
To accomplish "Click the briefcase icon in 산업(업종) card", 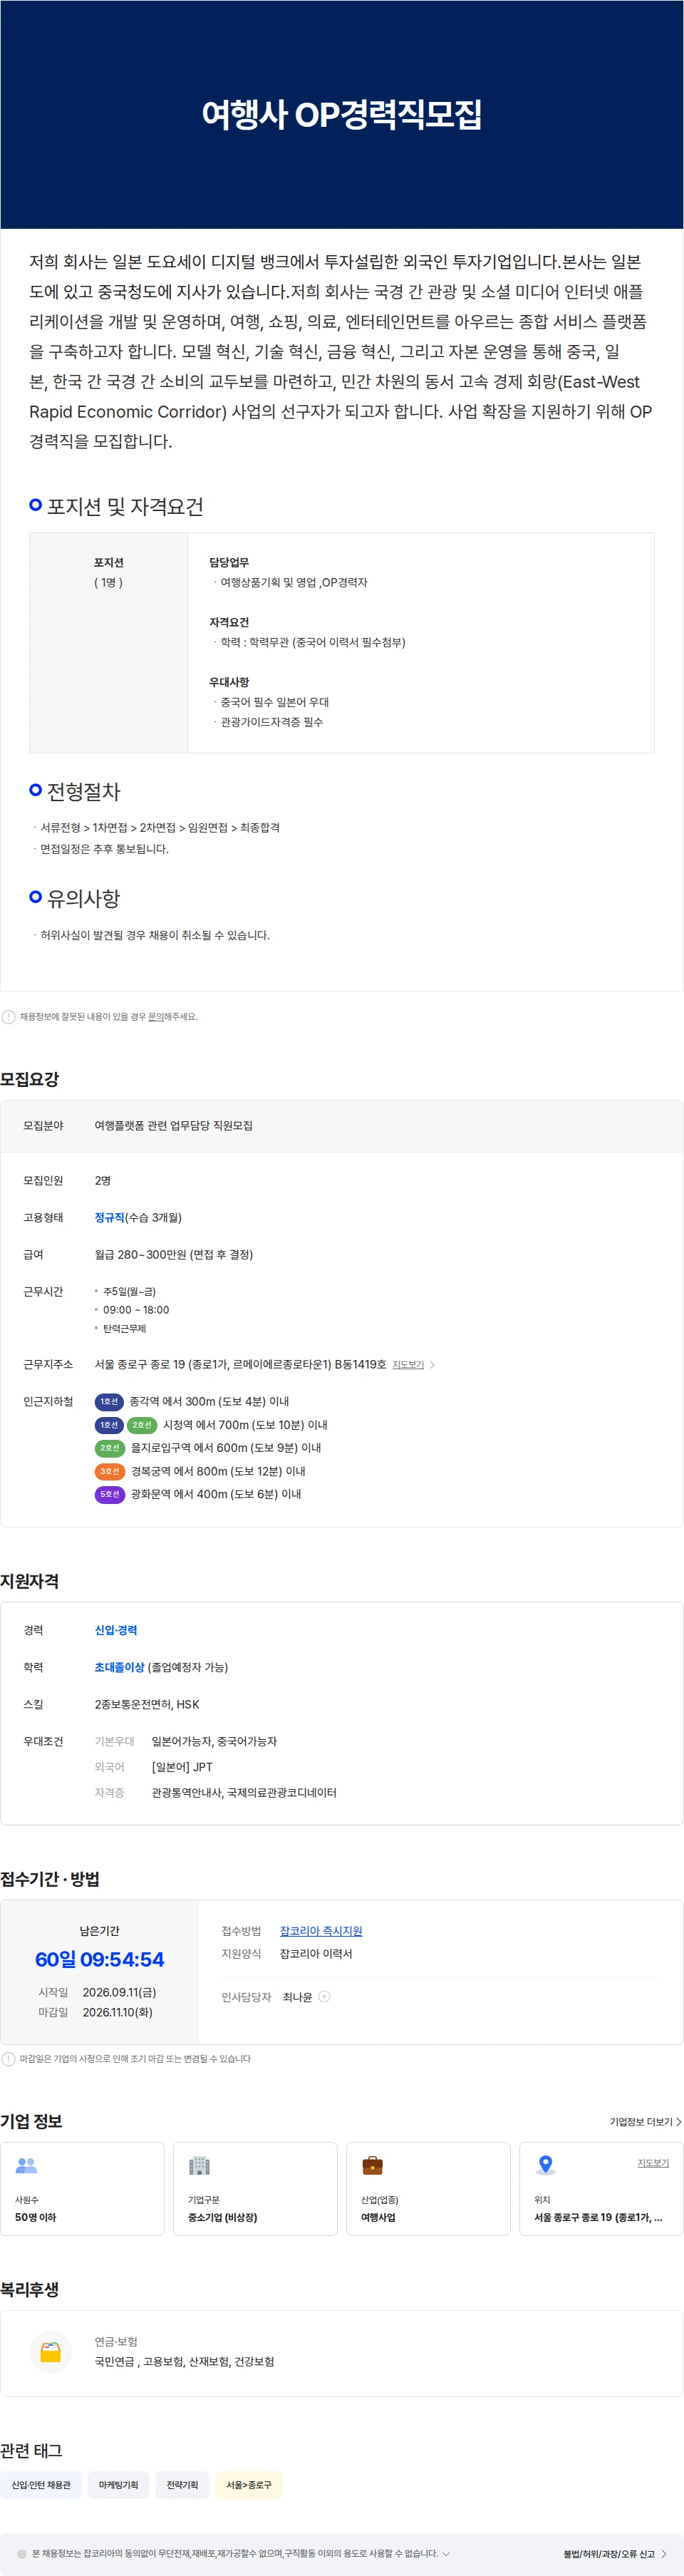I will point(372,2166).
